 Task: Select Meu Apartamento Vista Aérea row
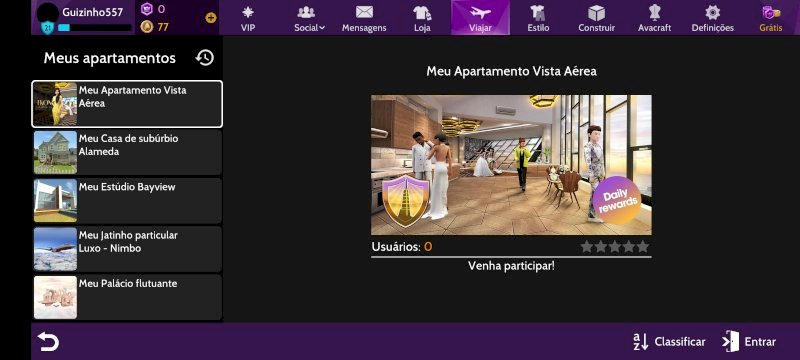pyautogui.click(x=127, y=104)
